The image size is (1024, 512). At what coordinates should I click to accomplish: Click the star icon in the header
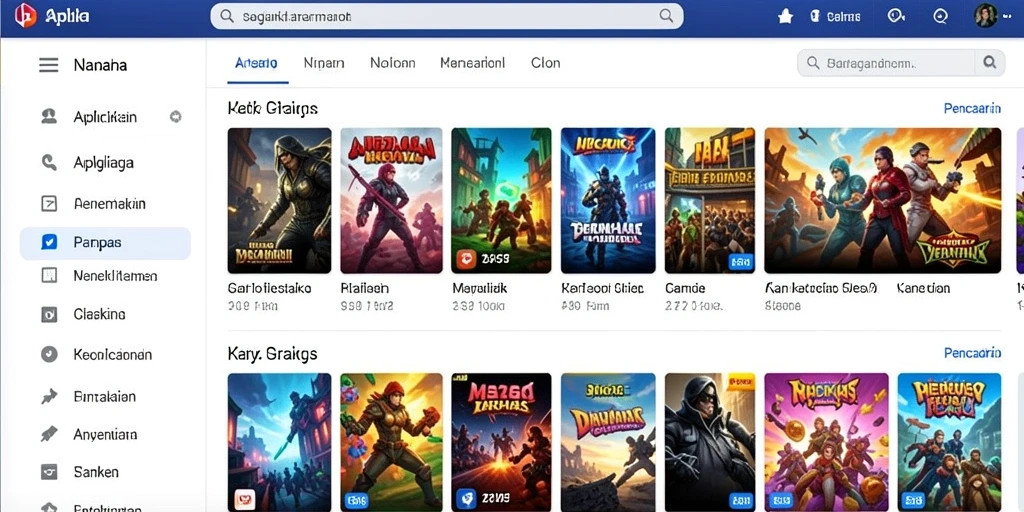(785, 17)
